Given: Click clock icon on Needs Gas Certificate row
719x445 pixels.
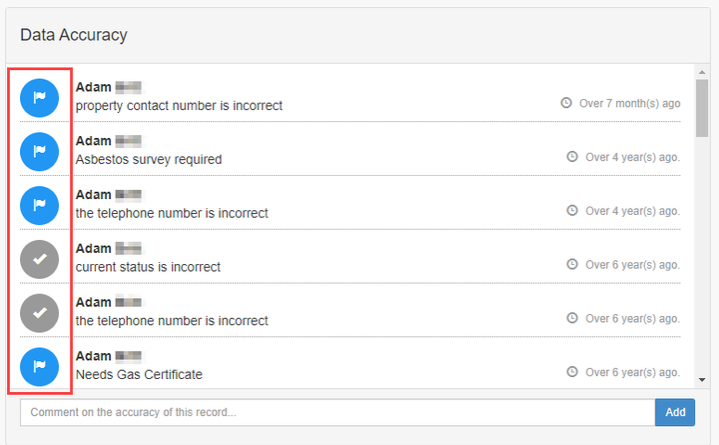Looking at the screenshot, I should [x=572, y=371].
